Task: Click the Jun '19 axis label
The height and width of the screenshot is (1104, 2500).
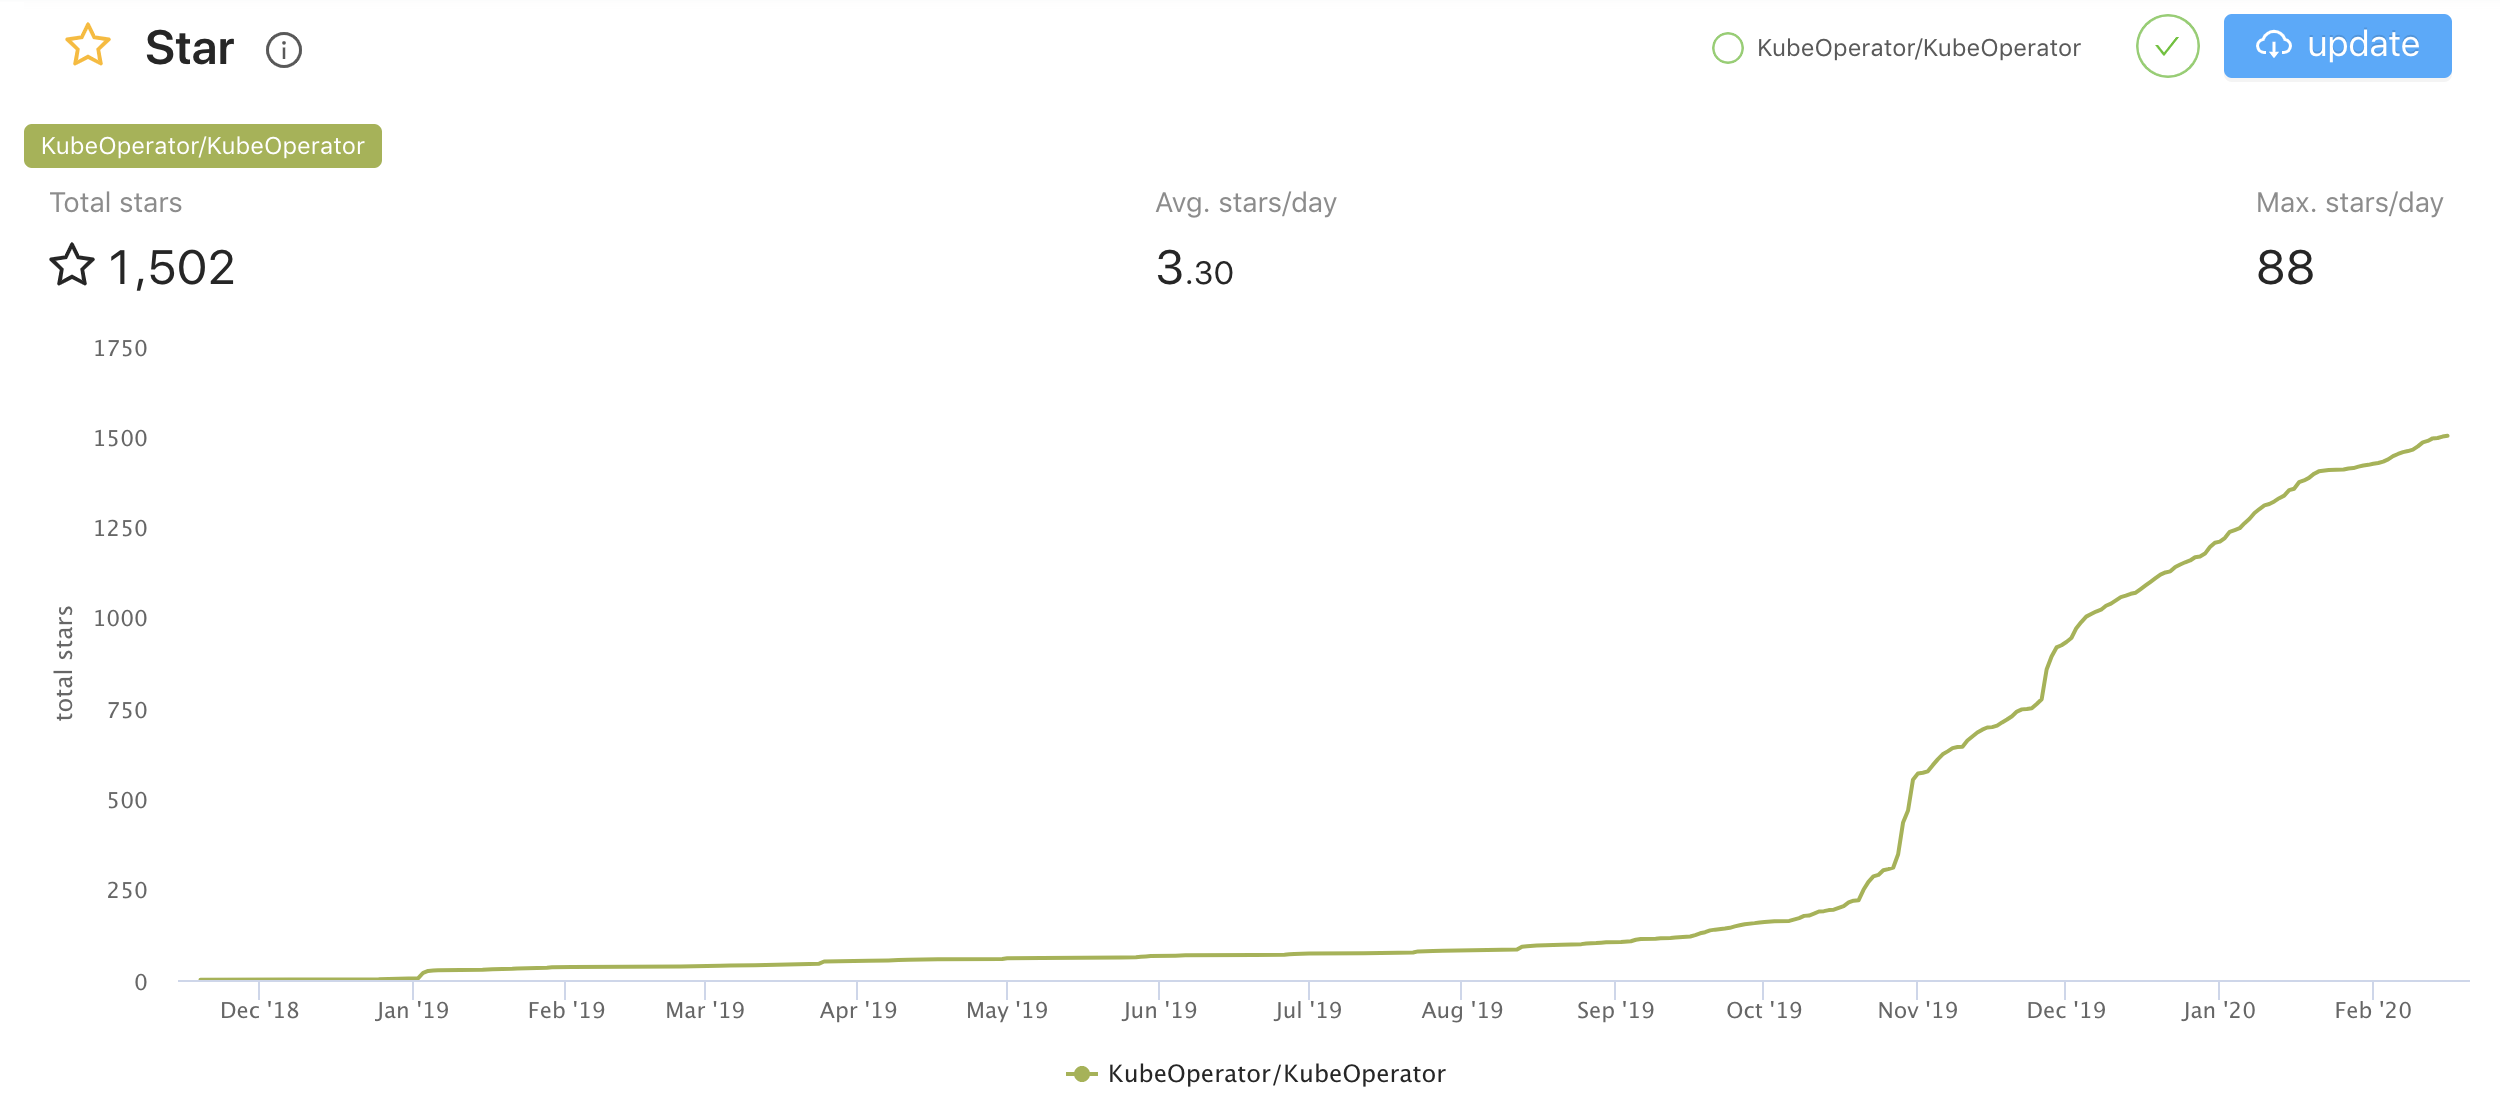Action: point(1159,1010)
